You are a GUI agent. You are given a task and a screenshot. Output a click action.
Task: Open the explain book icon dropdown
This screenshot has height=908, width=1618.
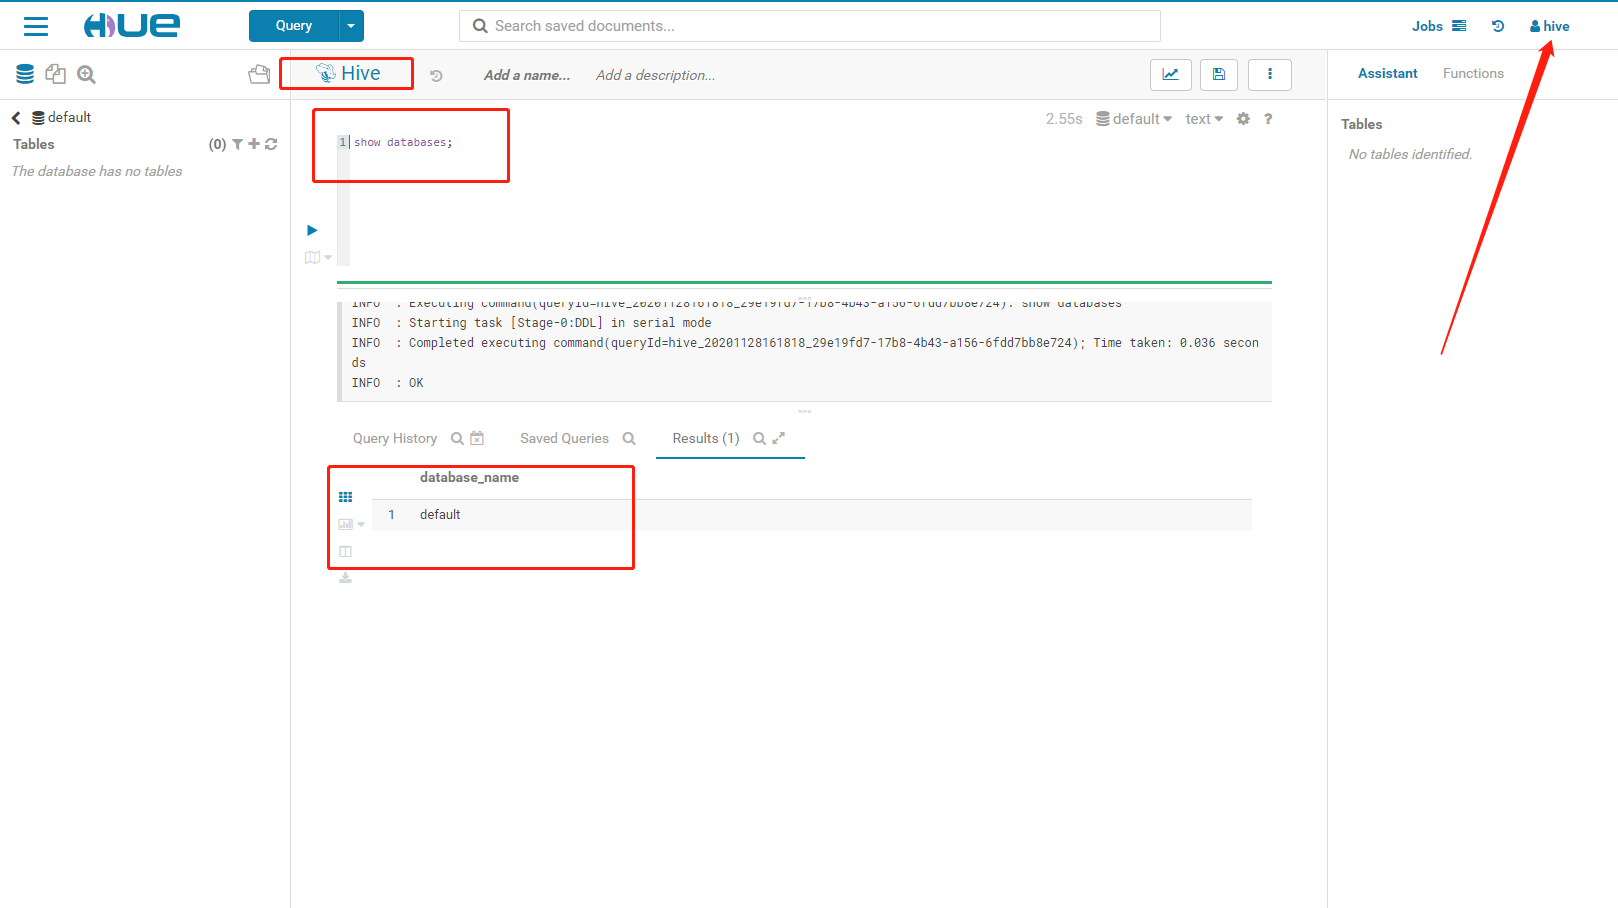click(x=318, y=258)
